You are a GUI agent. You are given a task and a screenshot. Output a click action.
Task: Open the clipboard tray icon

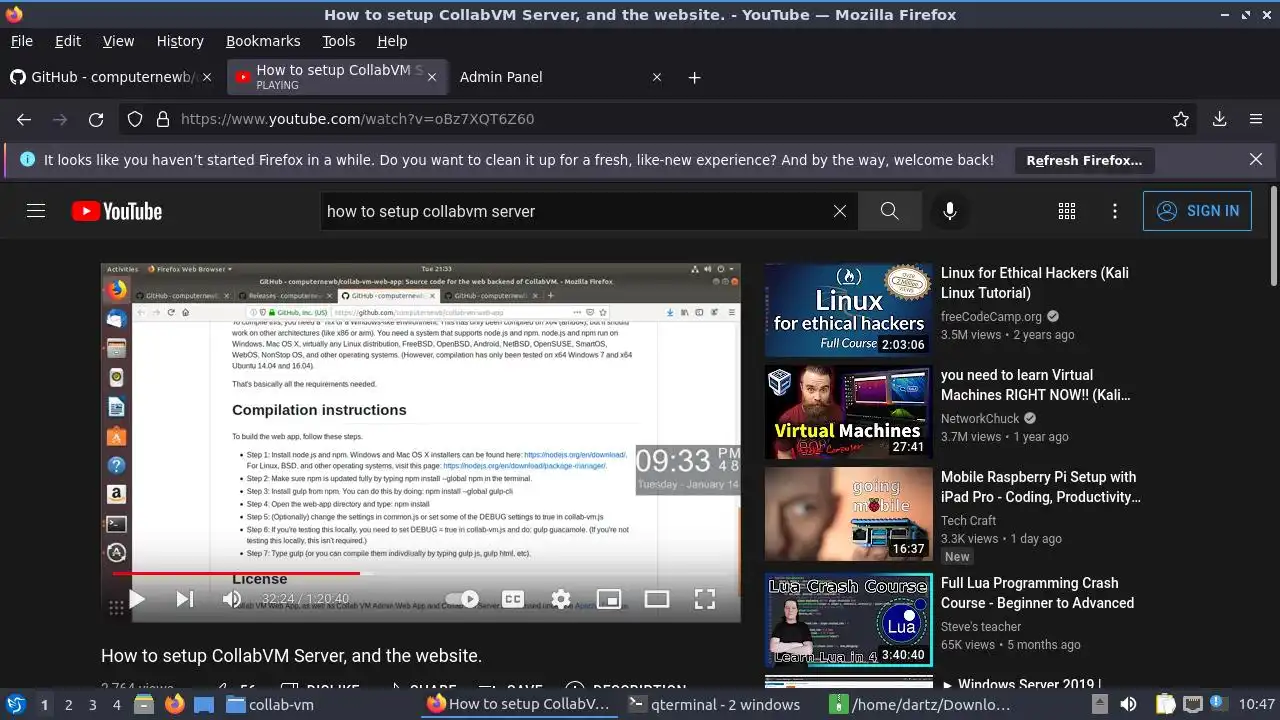click(1165, 704)
